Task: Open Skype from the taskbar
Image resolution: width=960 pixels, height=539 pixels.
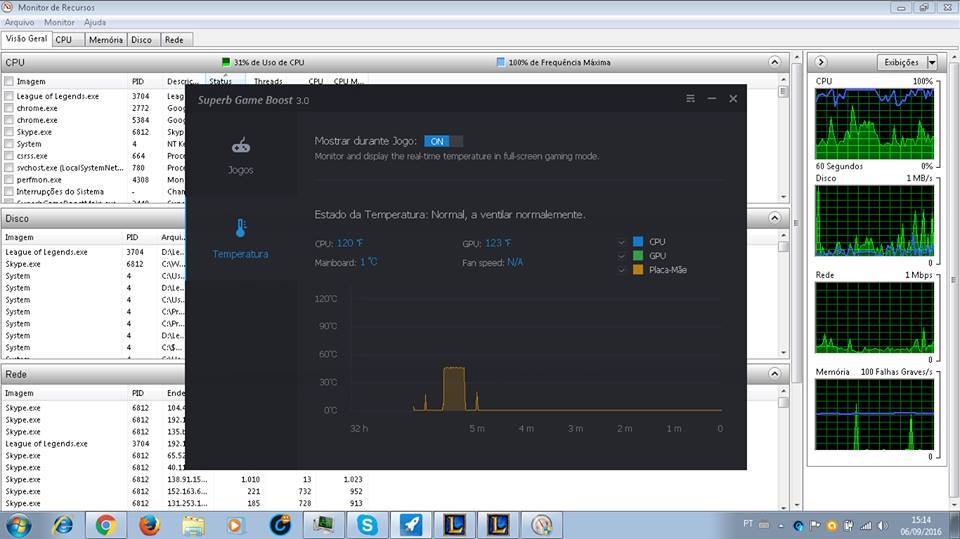Action: pyautogui.click(x=367, y=526)
